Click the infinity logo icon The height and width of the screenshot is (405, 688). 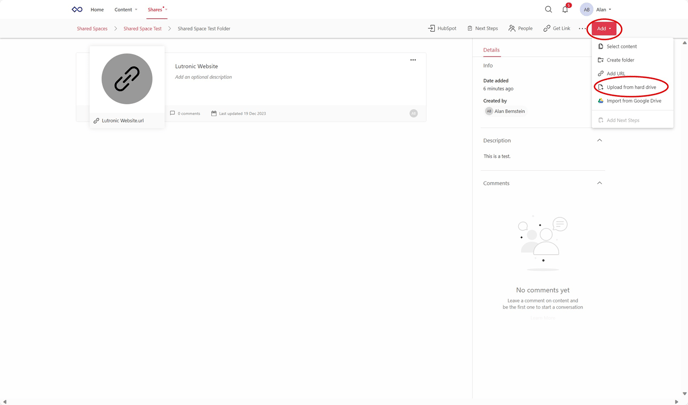pos(77,9)
